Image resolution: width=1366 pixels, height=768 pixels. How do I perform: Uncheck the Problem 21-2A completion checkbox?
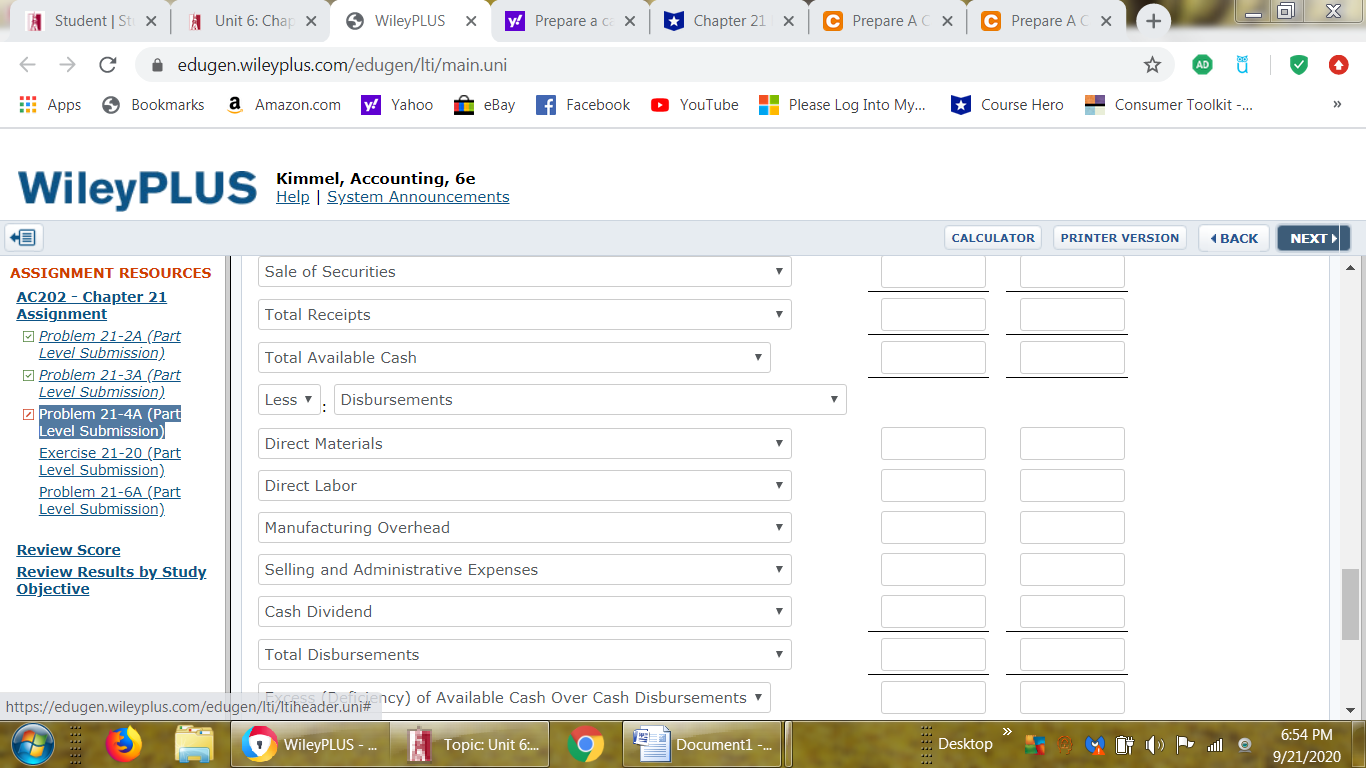(x=26, y=337)
